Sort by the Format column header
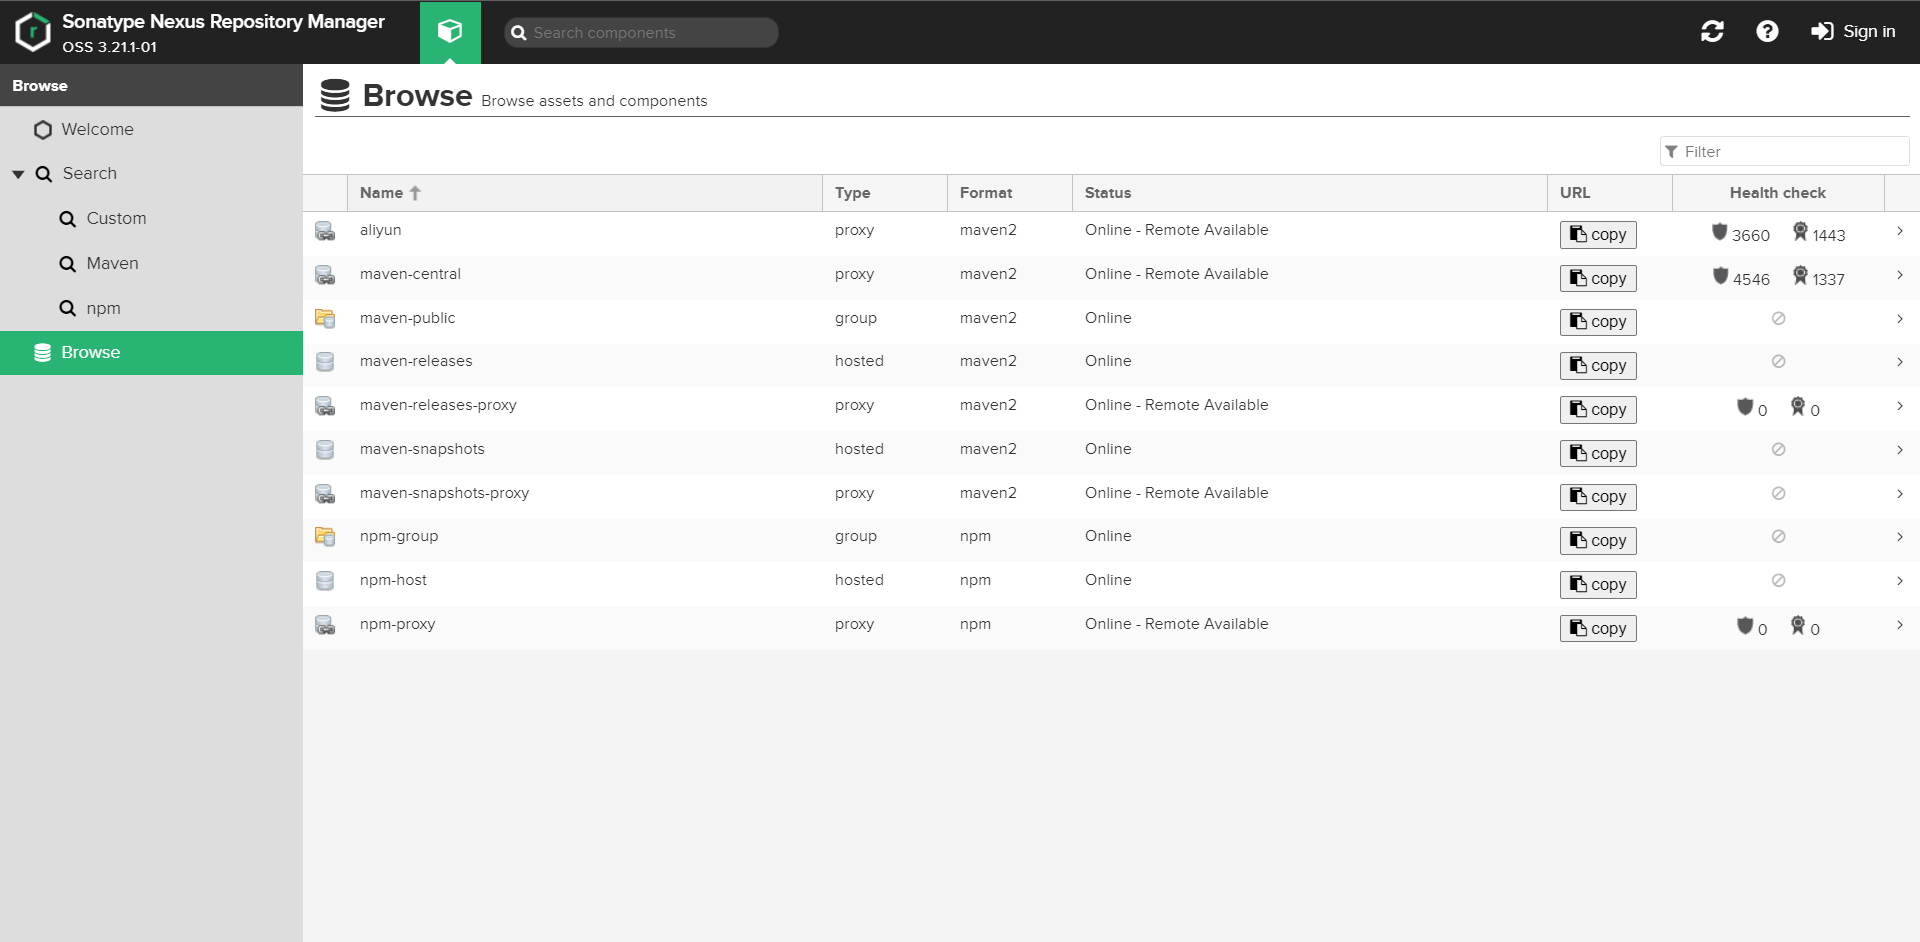Viewport: 1920px width, 942px height. [x=1010, y=193]
